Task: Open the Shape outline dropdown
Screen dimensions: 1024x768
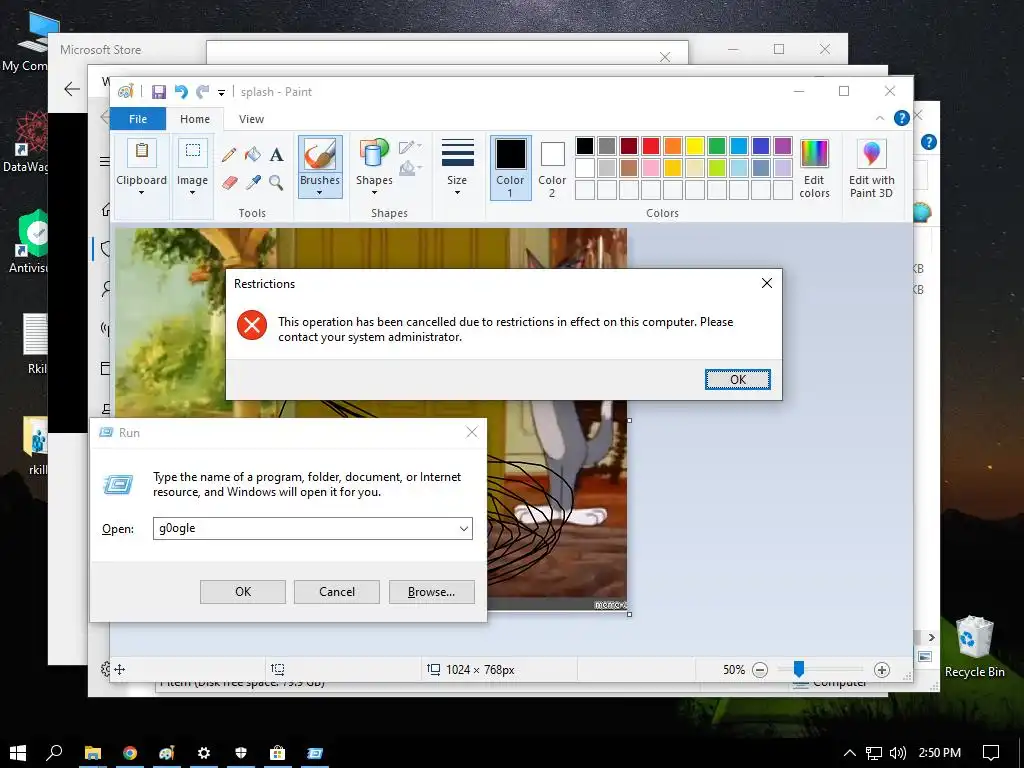Action: click(x=409, y=148)
